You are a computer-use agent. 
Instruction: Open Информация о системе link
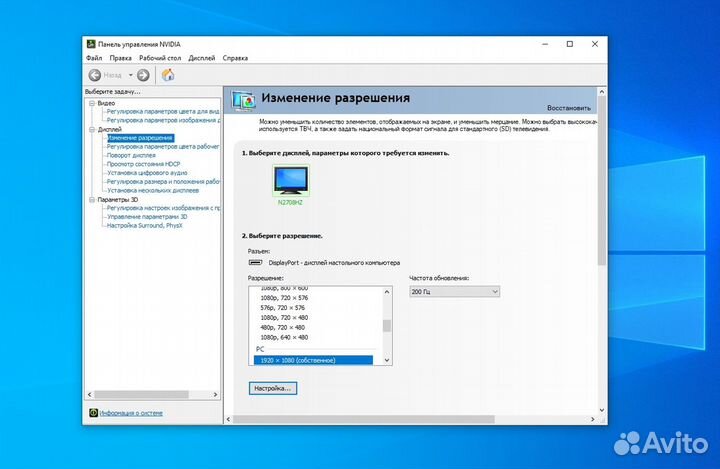point(131,413)
